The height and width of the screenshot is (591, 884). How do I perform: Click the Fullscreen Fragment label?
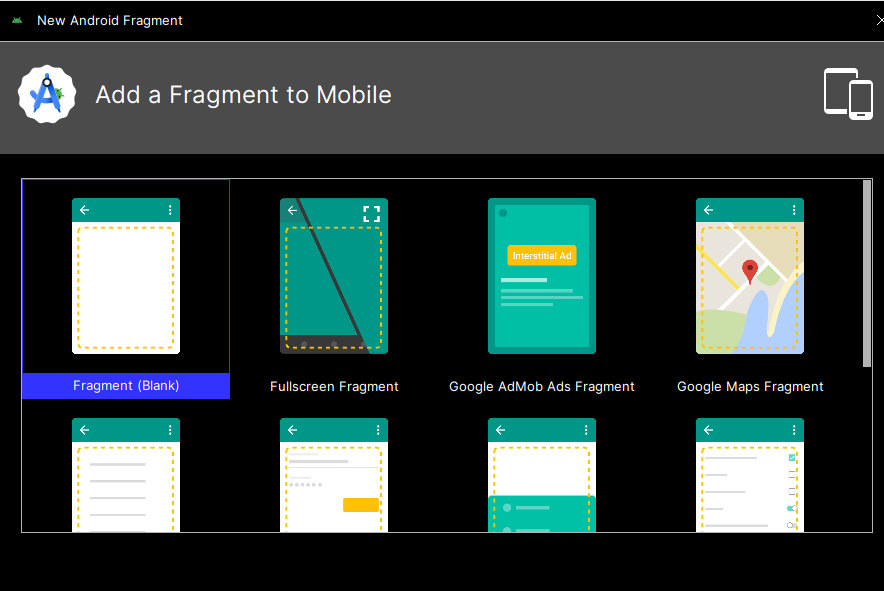(x=334, y=386)
